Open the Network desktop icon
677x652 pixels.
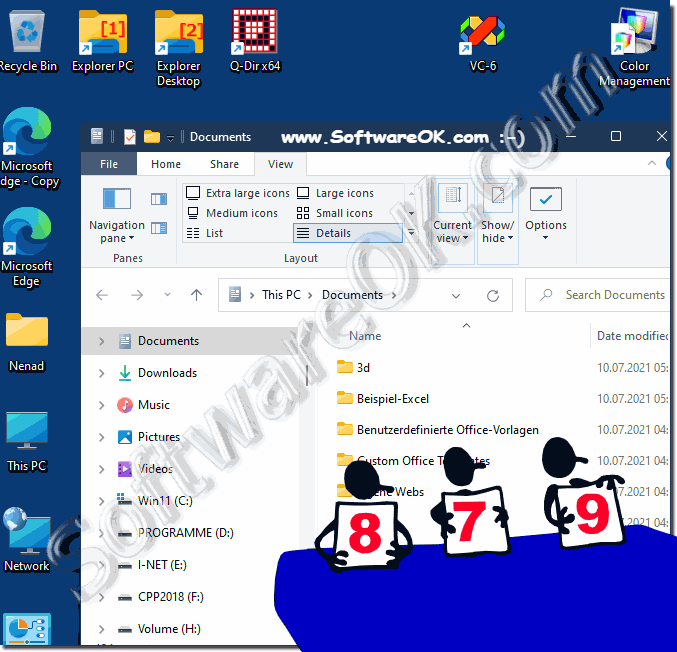(27, 540)
